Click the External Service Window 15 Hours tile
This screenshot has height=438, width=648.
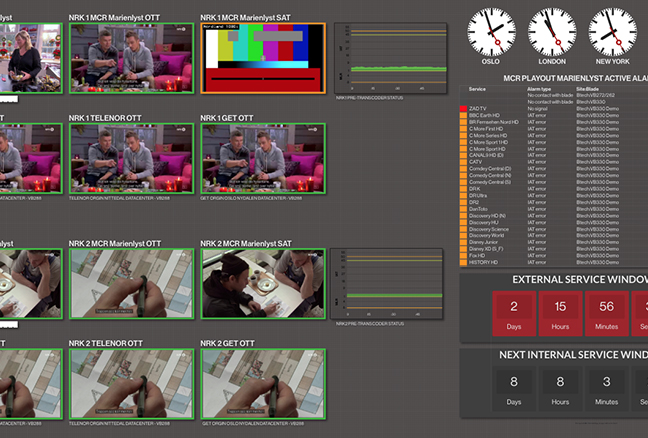point(560,314)
